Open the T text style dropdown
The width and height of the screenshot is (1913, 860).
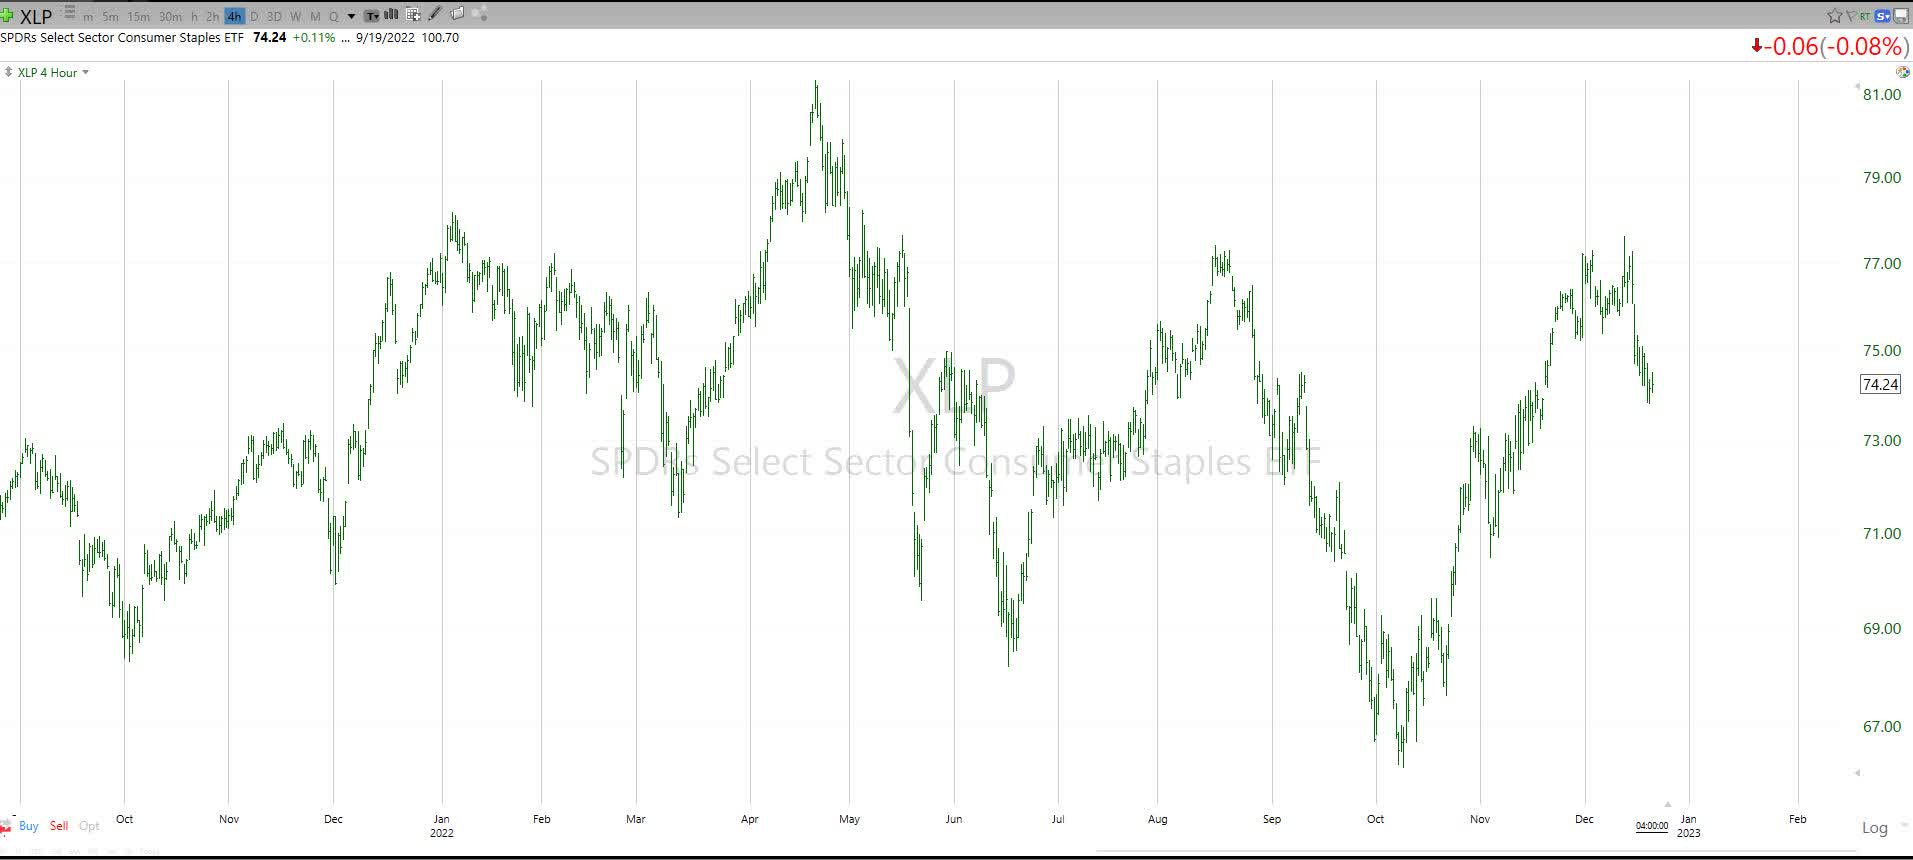point(371,16)
